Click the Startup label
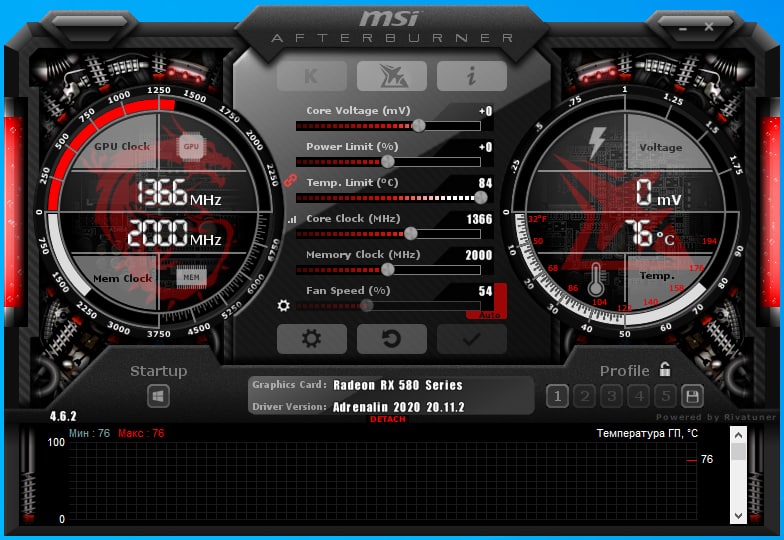 coord(158,371)
